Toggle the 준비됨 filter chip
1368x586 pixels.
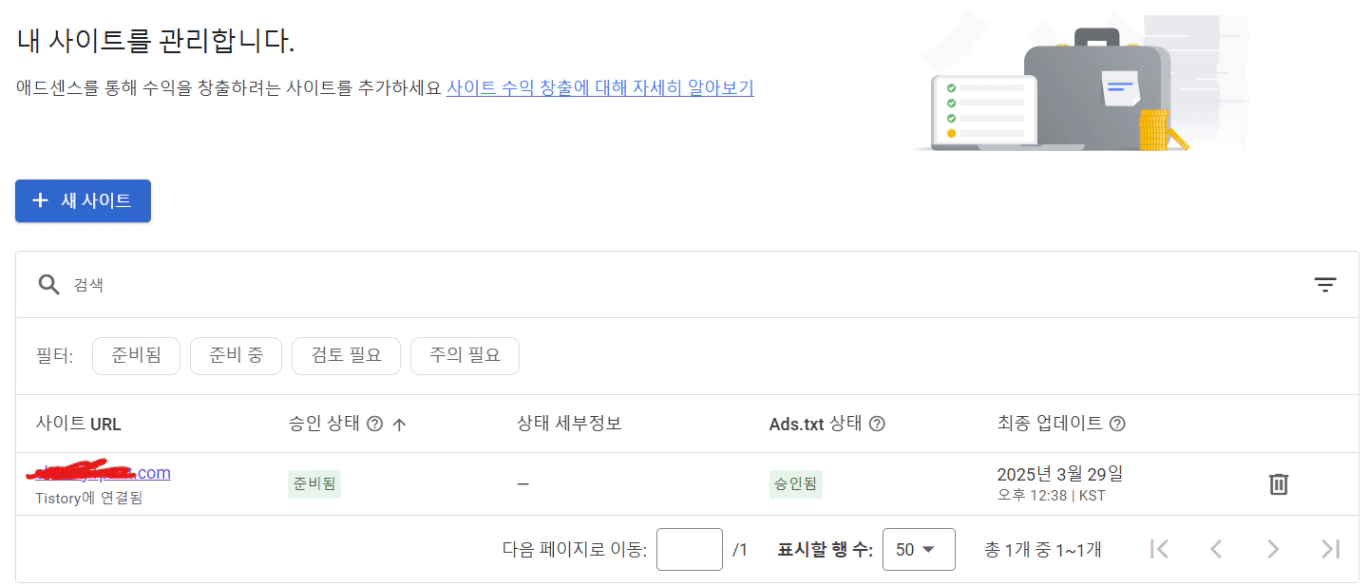pos(136,356)
